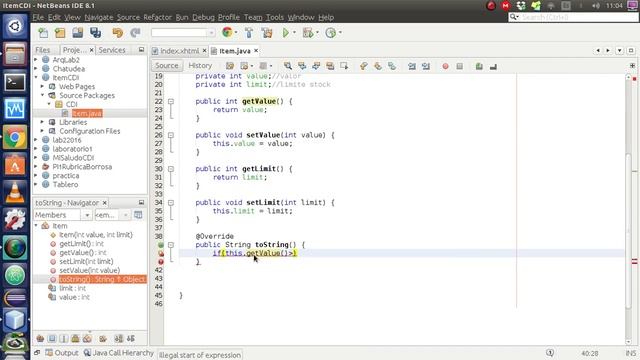Toggle Show Non-Public Members filter
640x360 pixels.
tap(76, 338)
